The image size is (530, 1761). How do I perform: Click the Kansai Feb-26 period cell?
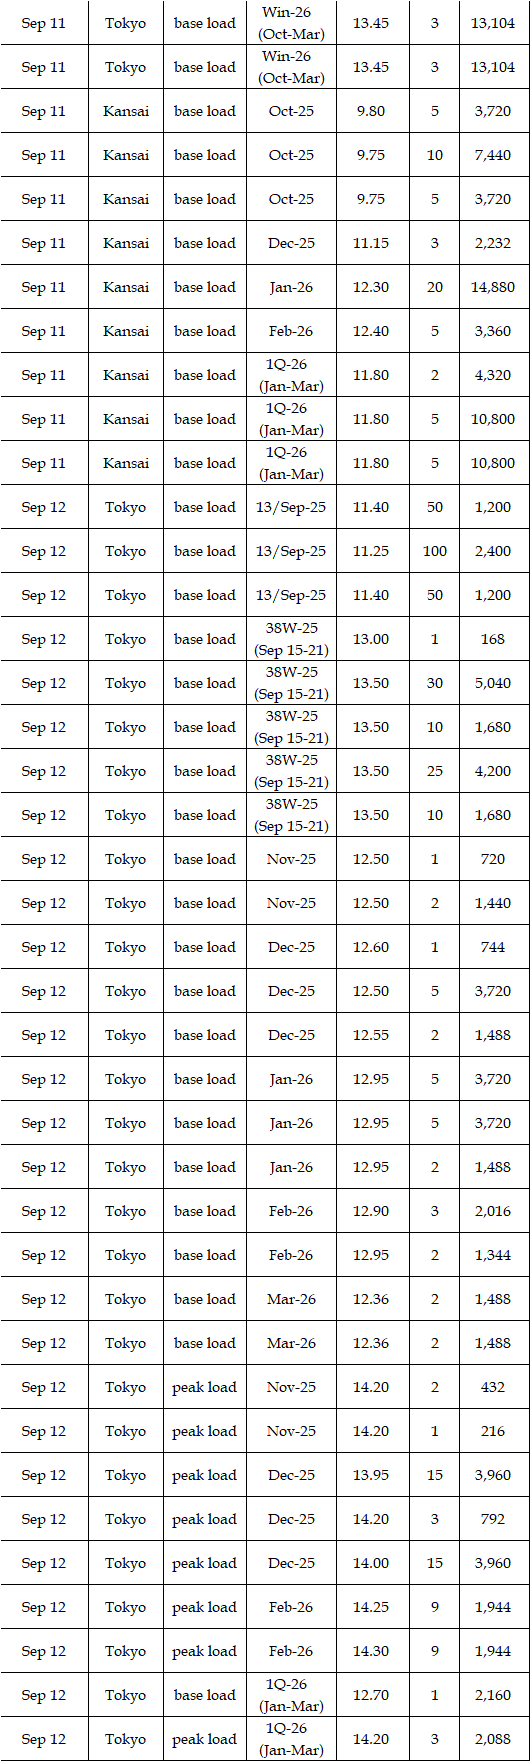(291, 331)
